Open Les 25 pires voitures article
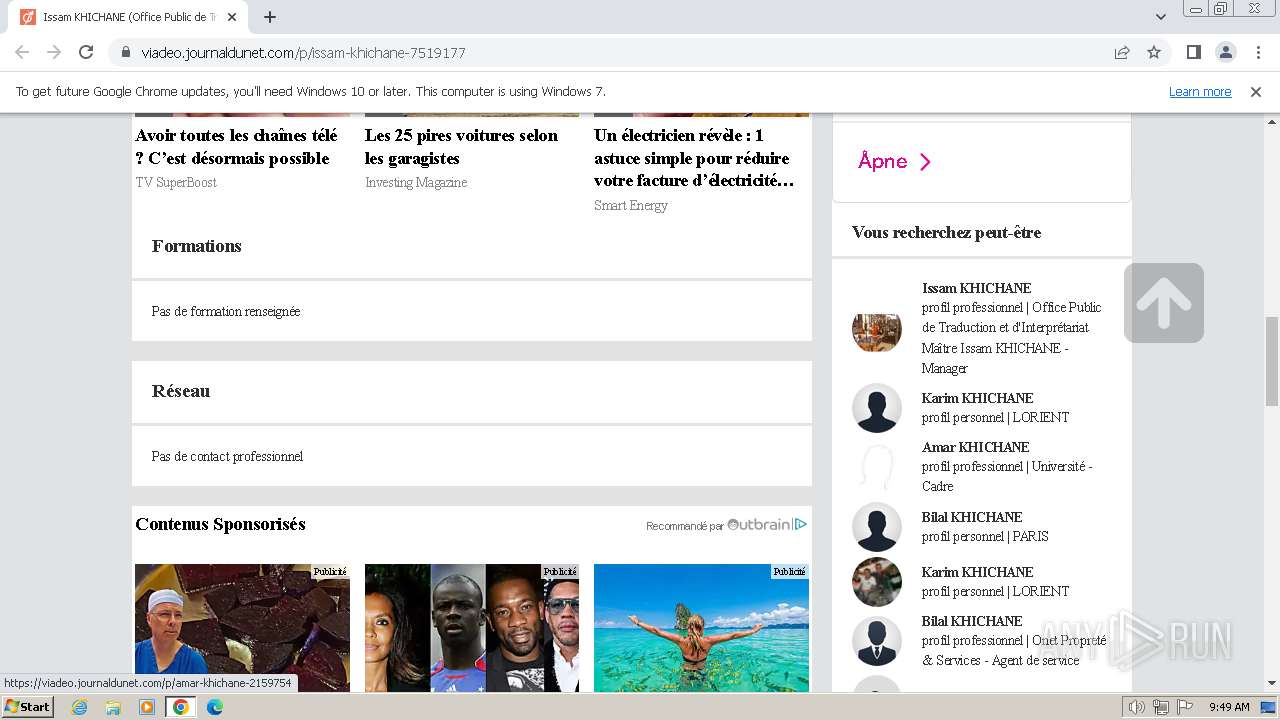This screenshot has height=720, width=1280. tap(461, 147)
